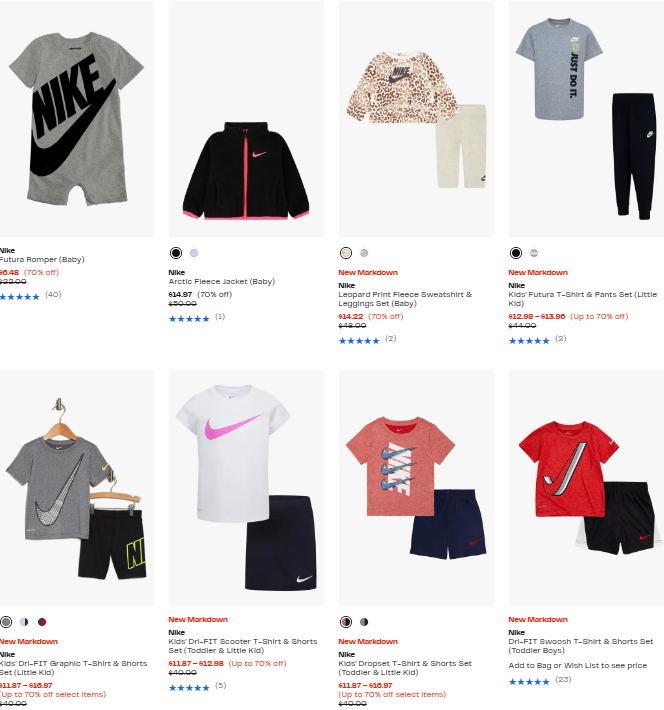The width and height of the screenshot is (664, 710).
Task: Open the Futura Romper product image
Action: (77, 119)
